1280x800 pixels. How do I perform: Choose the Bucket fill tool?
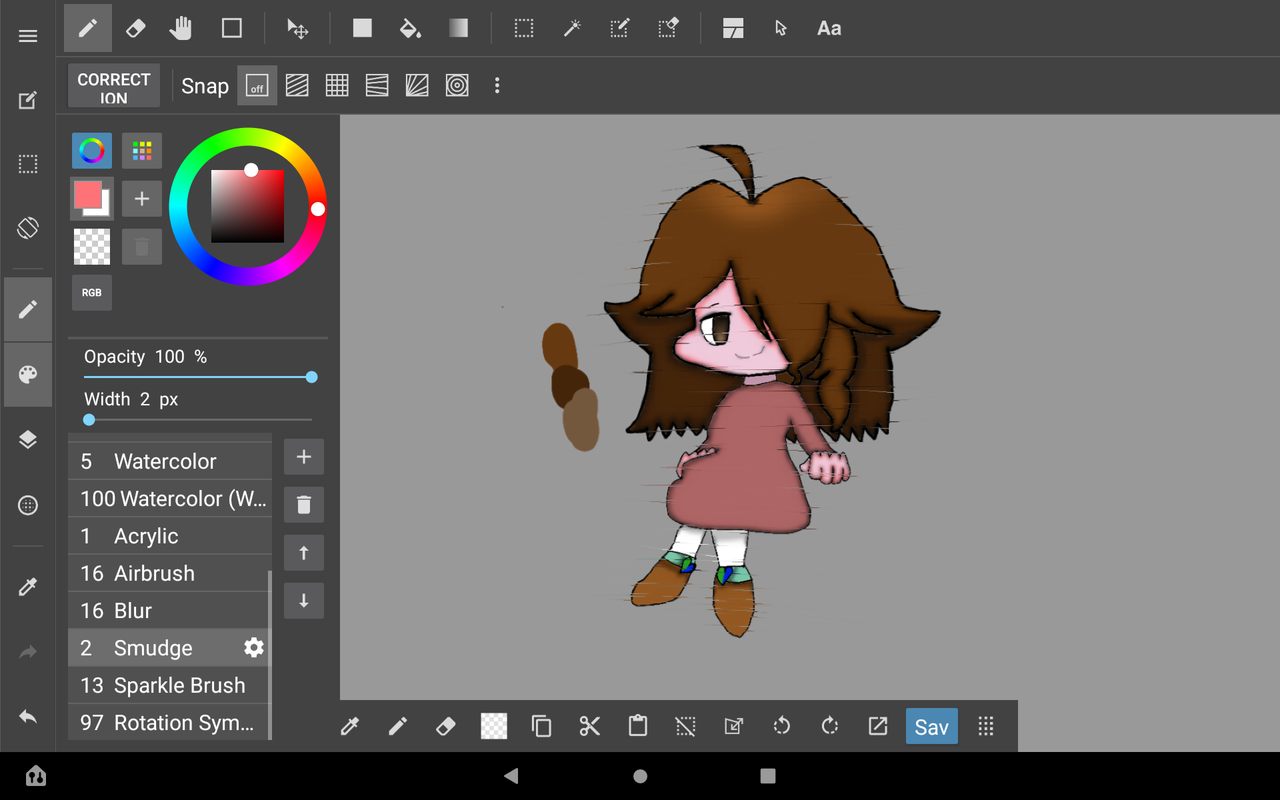[410, 29]
